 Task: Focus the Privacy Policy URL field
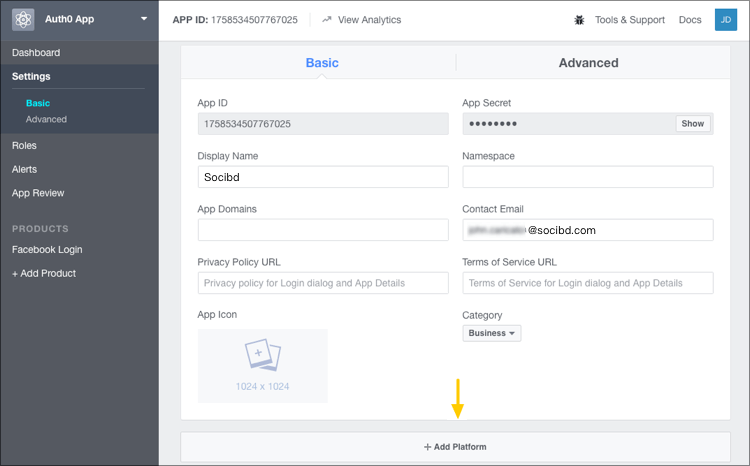pyautogui.click(x=323, y=283)
